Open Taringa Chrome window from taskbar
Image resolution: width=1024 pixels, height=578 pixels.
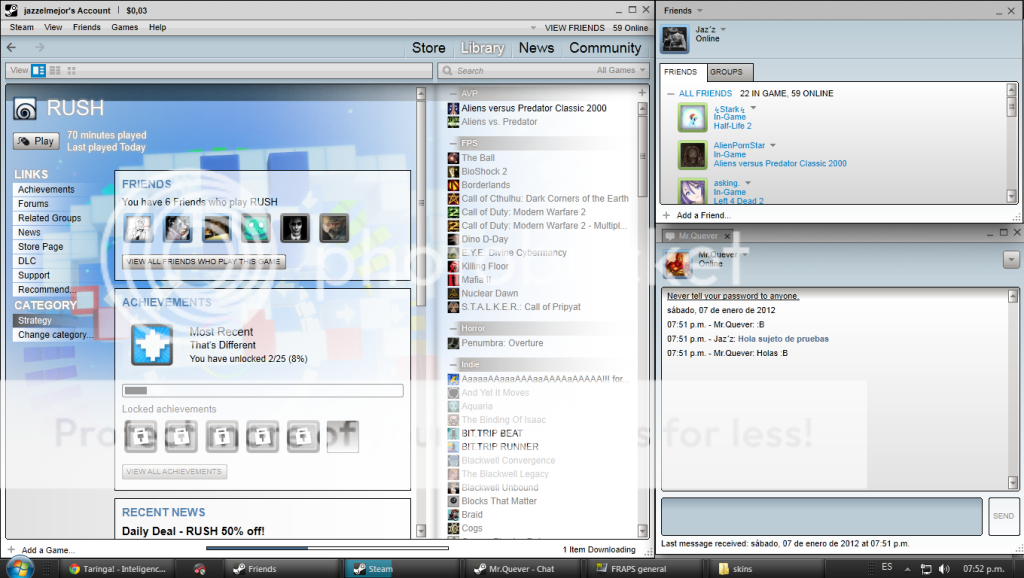pyautogui.click(x=118, y=569)
